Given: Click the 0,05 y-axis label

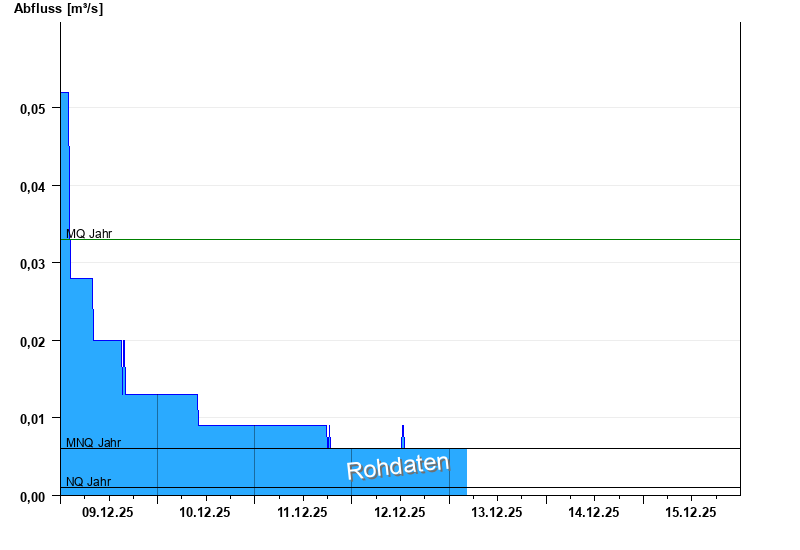Looking at the screenshot, I should pos(33,109).
